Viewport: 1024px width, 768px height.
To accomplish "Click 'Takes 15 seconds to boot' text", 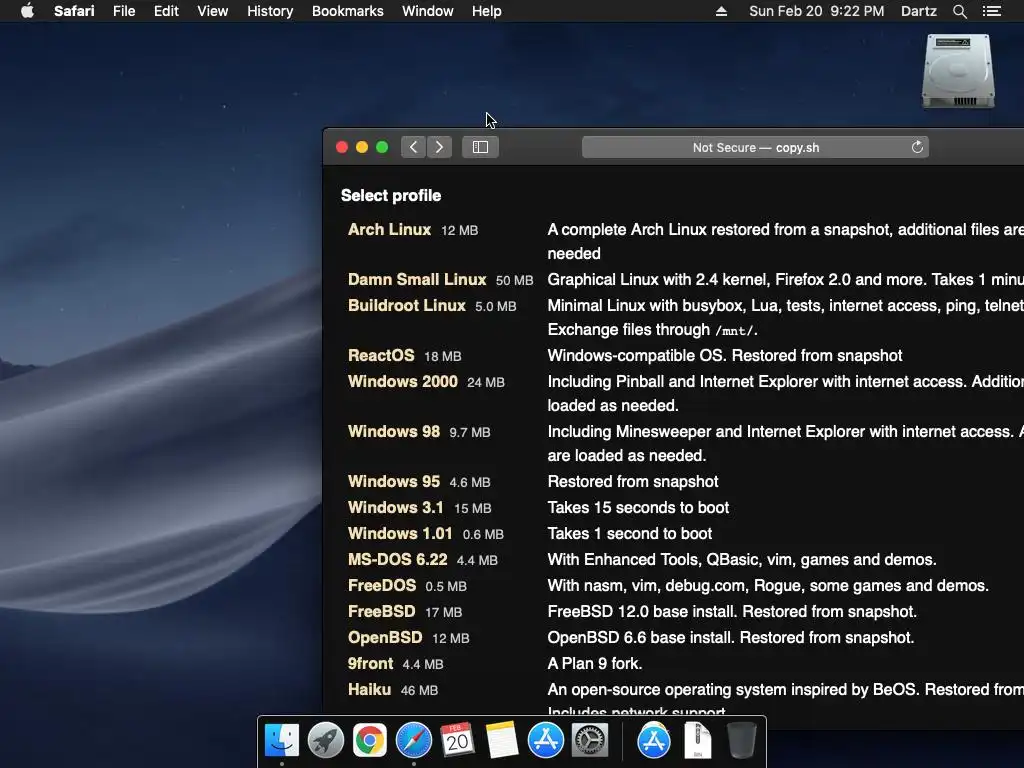I will pyautogui.click(x=638, y=507).
